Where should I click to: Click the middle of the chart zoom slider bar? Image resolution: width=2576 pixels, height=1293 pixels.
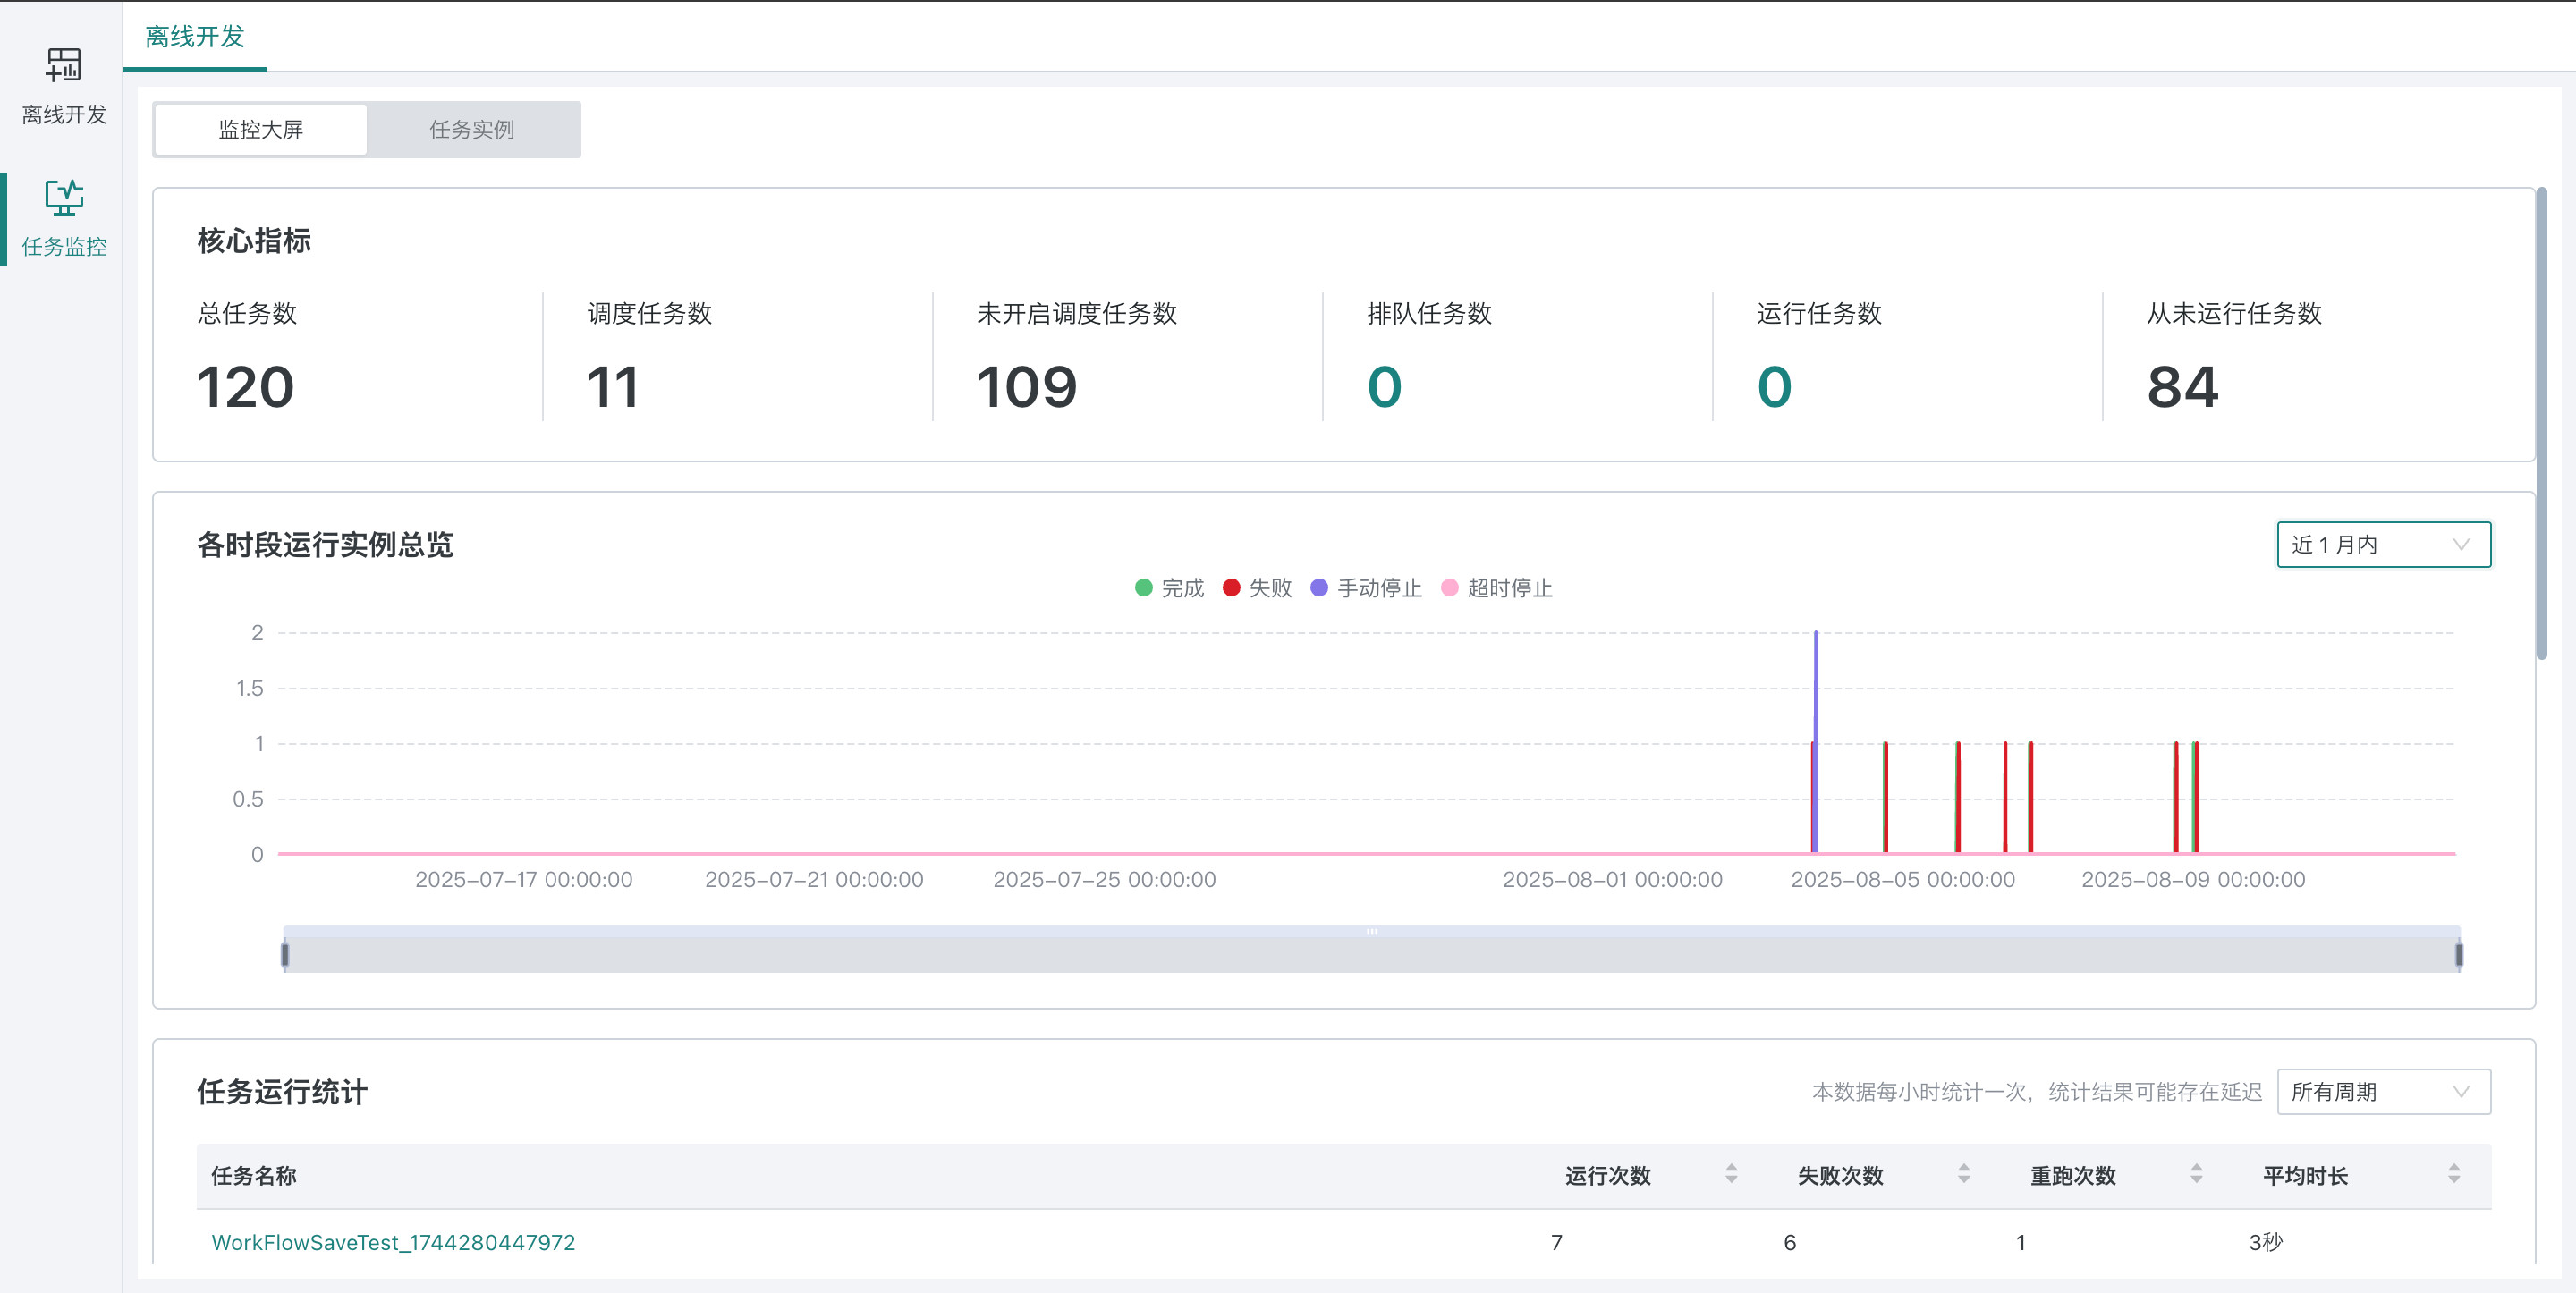coord(1372,950)
